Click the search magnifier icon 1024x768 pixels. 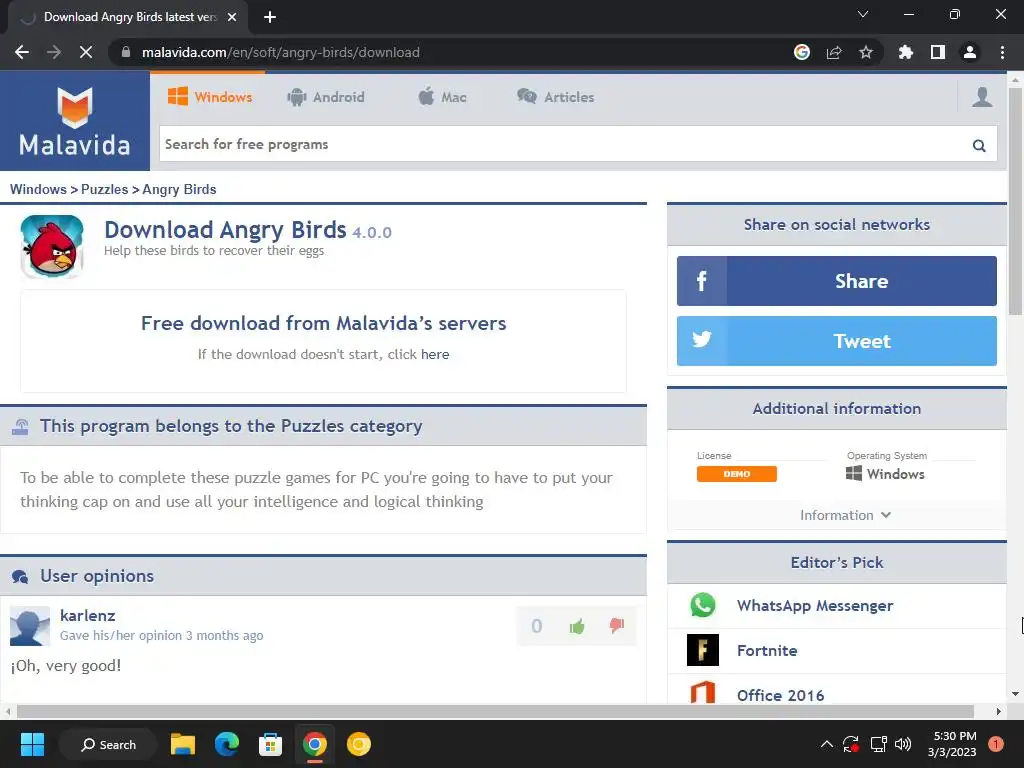(x=979, y=145)
